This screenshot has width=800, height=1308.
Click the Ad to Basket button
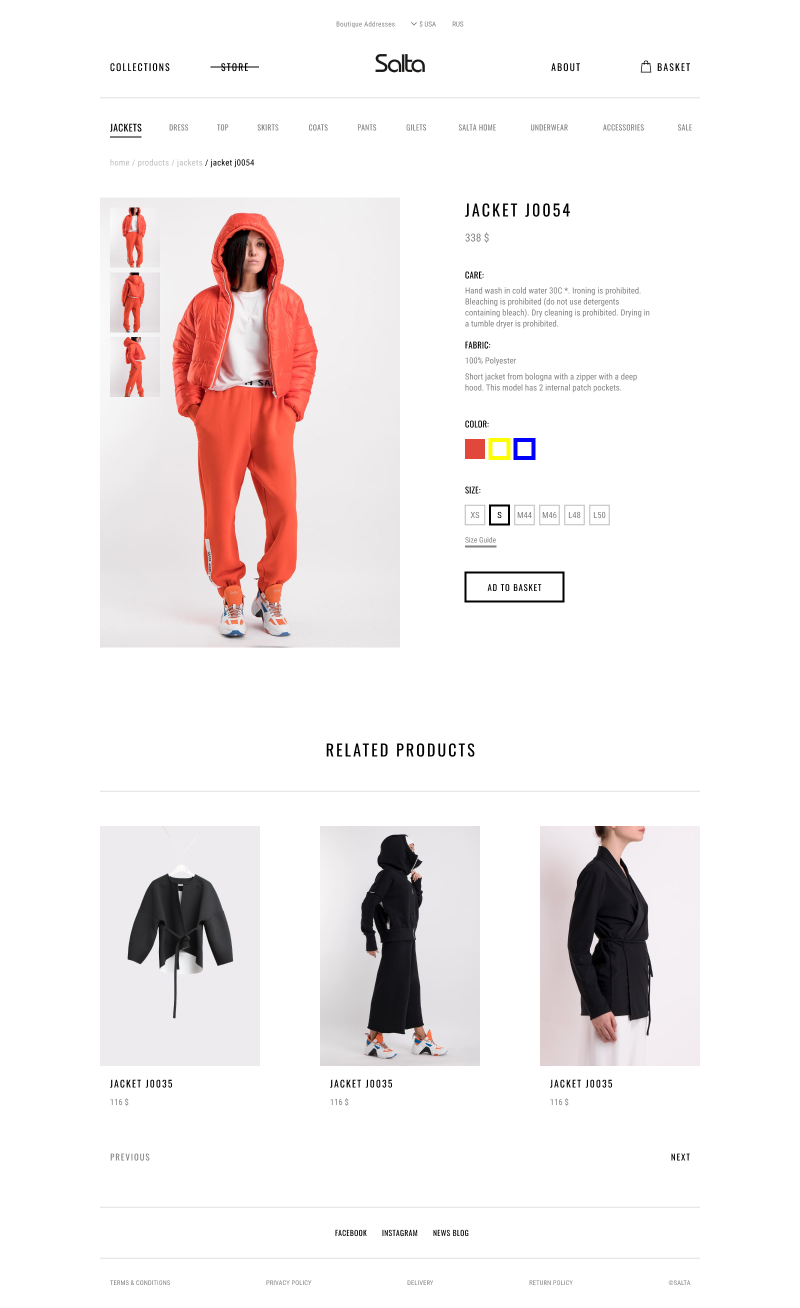click(x=514, y=587)
